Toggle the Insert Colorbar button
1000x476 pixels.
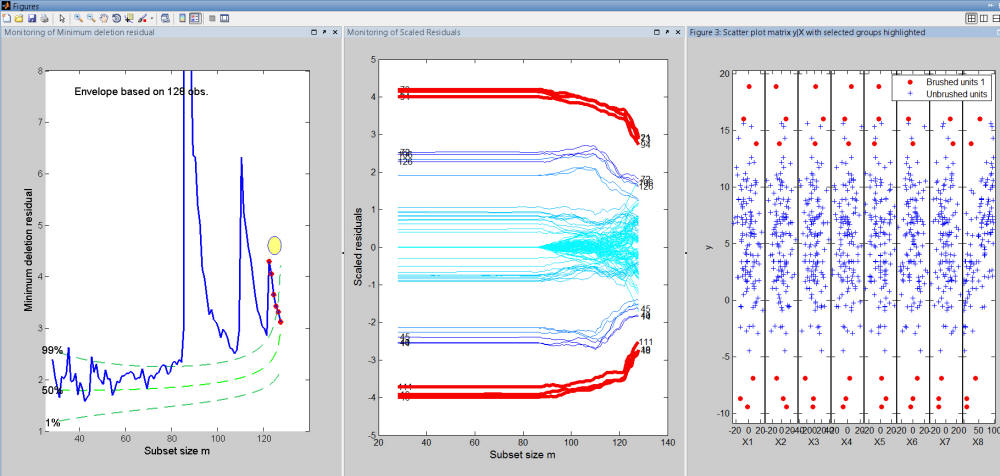point(182,19)
